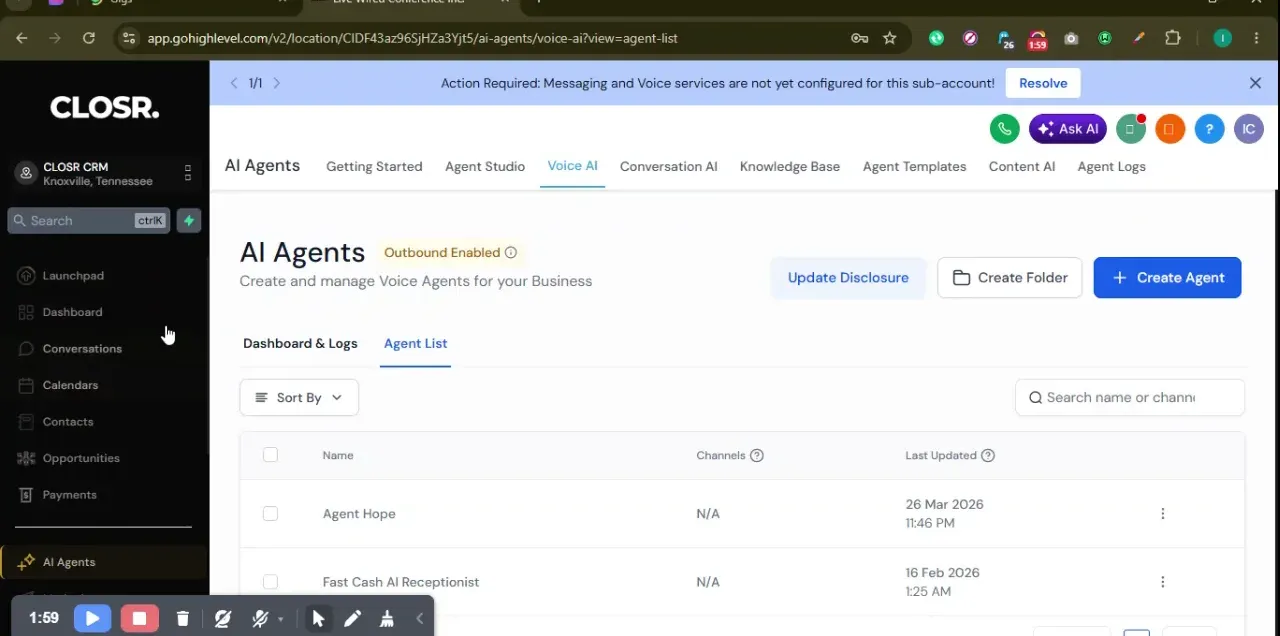Click the Last Updated column help icon

pos(988,456)
